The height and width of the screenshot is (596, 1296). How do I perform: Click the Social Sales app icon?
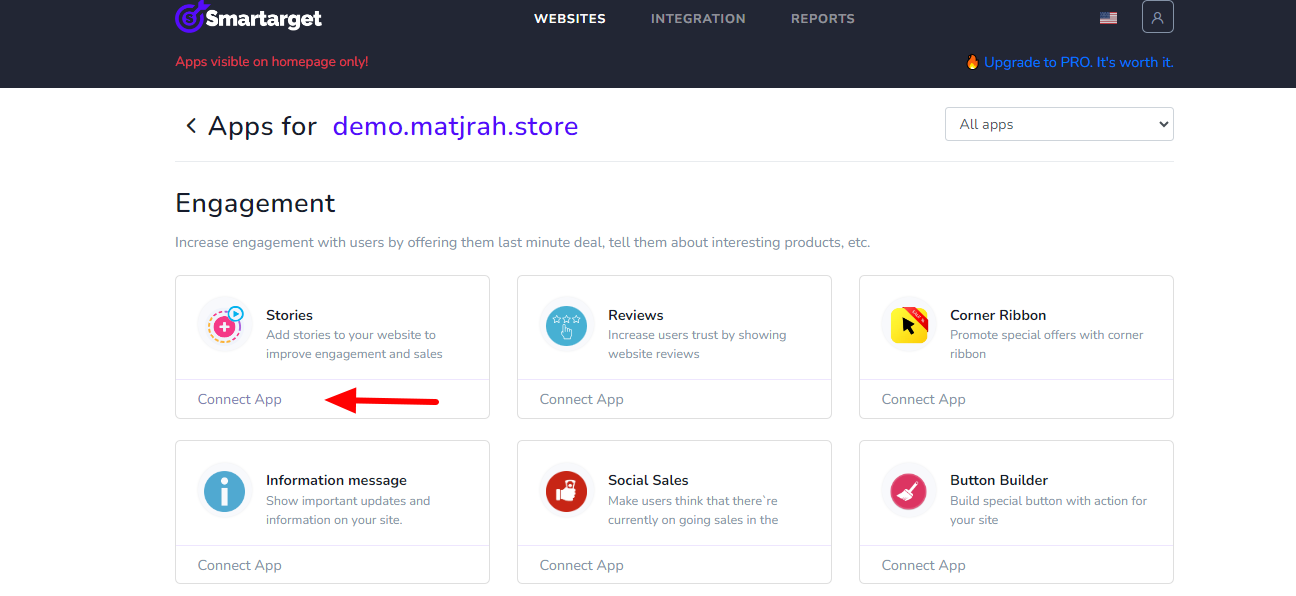pos(567,490)
